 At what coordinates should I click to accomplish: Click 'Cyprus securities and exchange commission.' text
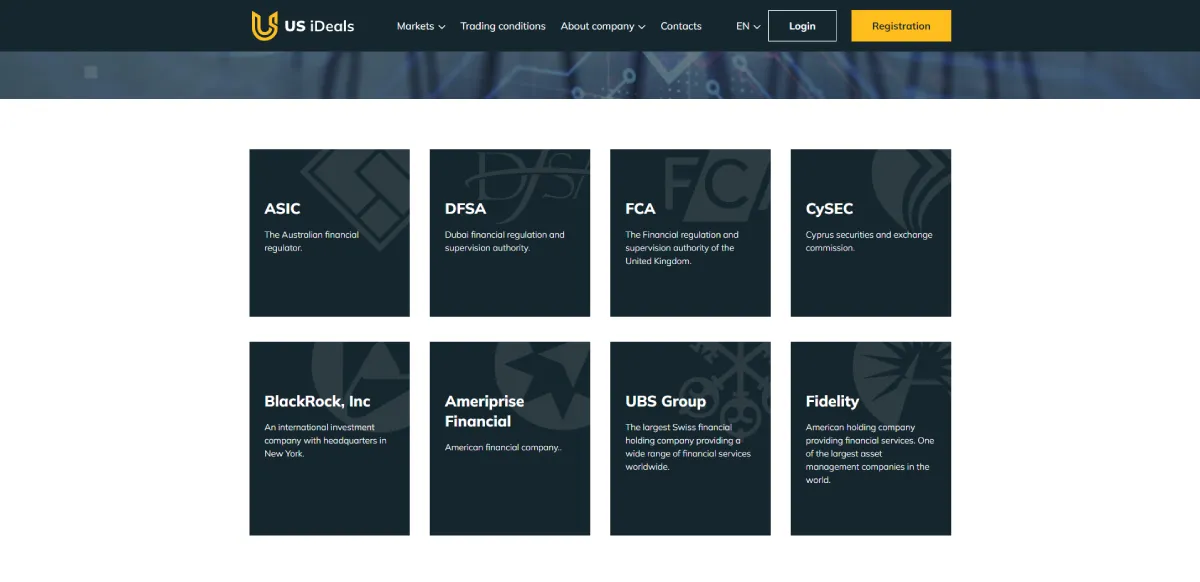(x=868, y=241)
